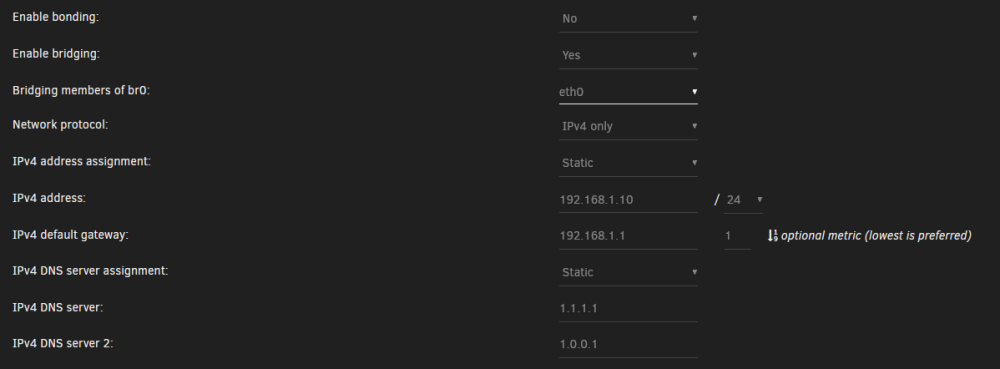Image resolution: width=1000 pixels, height=369 pixels.
Task: Click the IPv4 default gateway label
Action: [x=70, y=235]
